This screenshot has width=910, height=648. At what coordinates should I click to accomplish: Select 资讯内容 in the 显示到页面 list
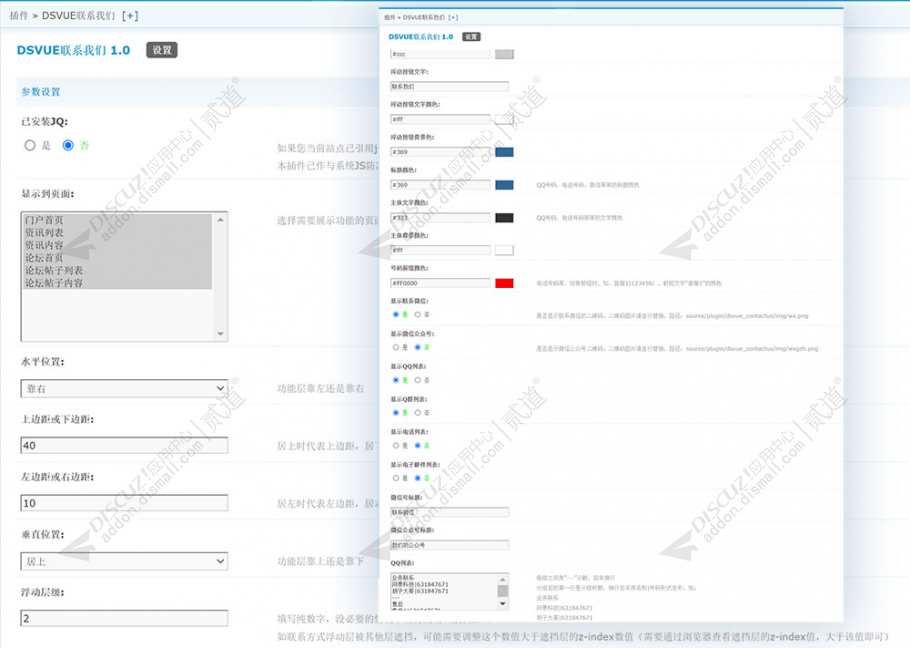point(117,245)
